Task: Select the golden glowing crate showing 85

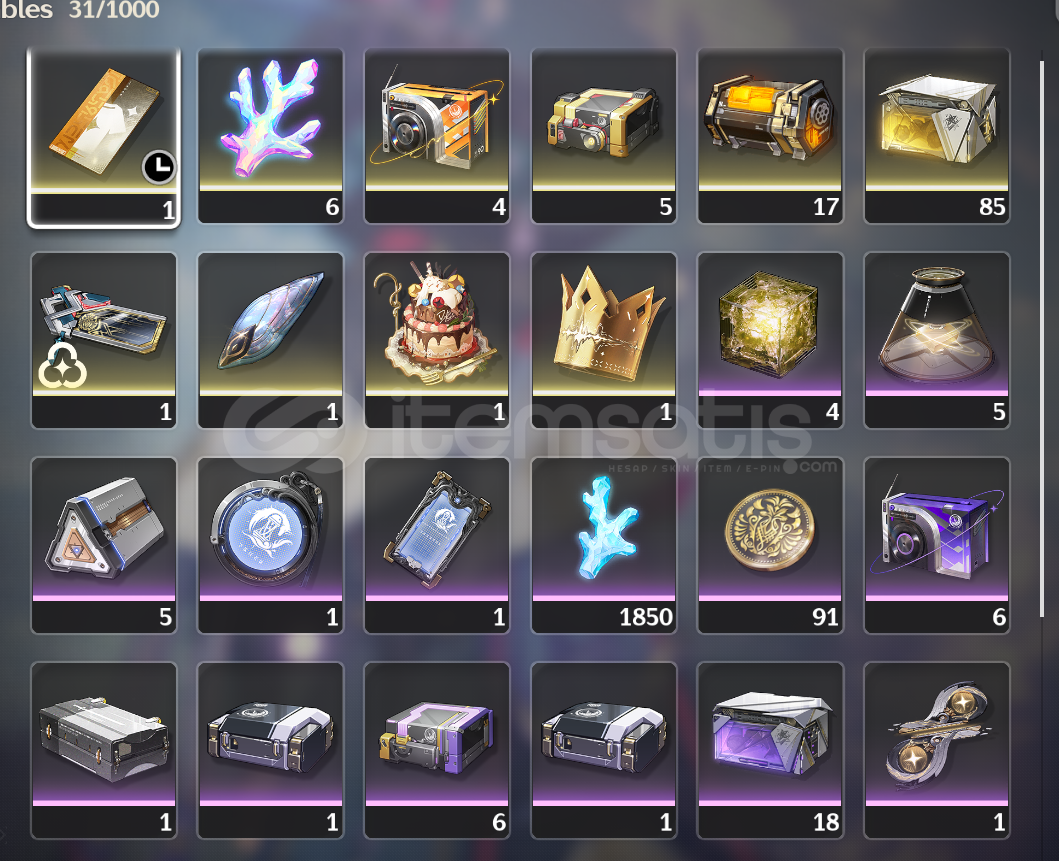Action: point(937,136)
